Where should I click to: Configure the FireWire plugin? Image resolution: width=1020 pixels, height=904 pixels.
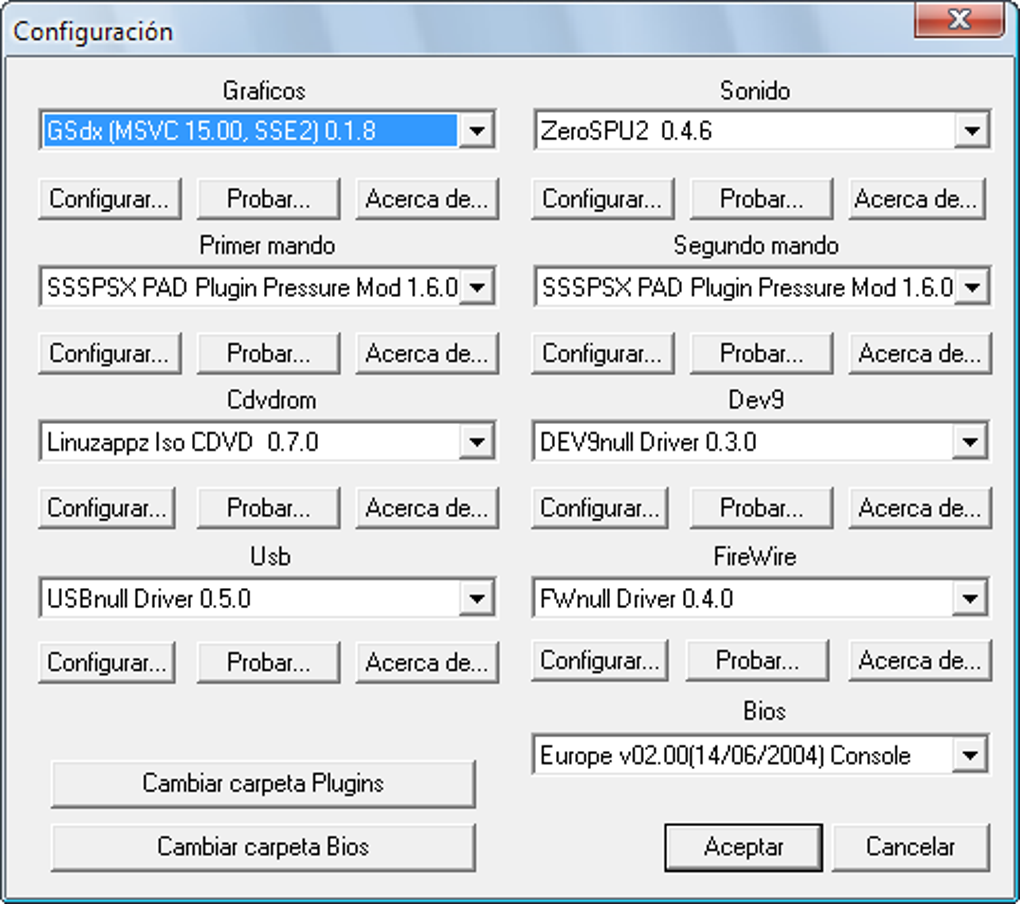point(600,661)
